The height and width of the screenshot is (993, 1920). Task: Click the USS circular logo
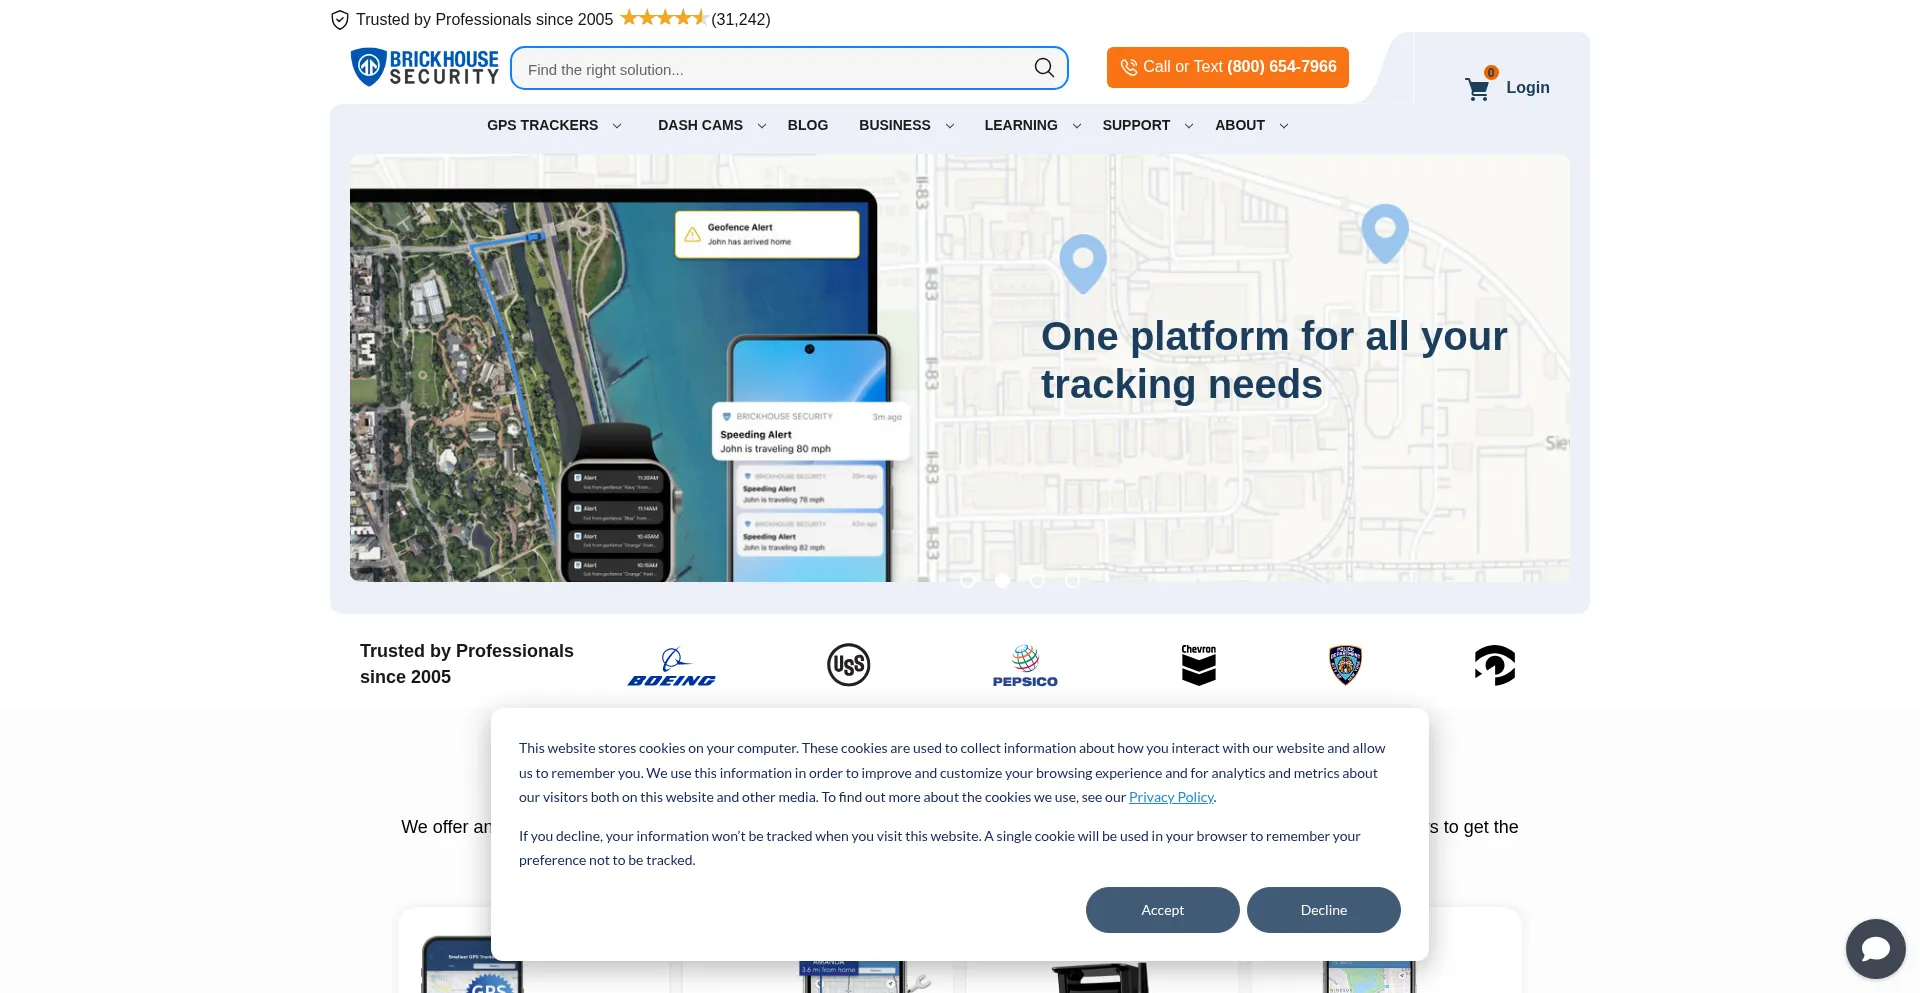[849, 665]
